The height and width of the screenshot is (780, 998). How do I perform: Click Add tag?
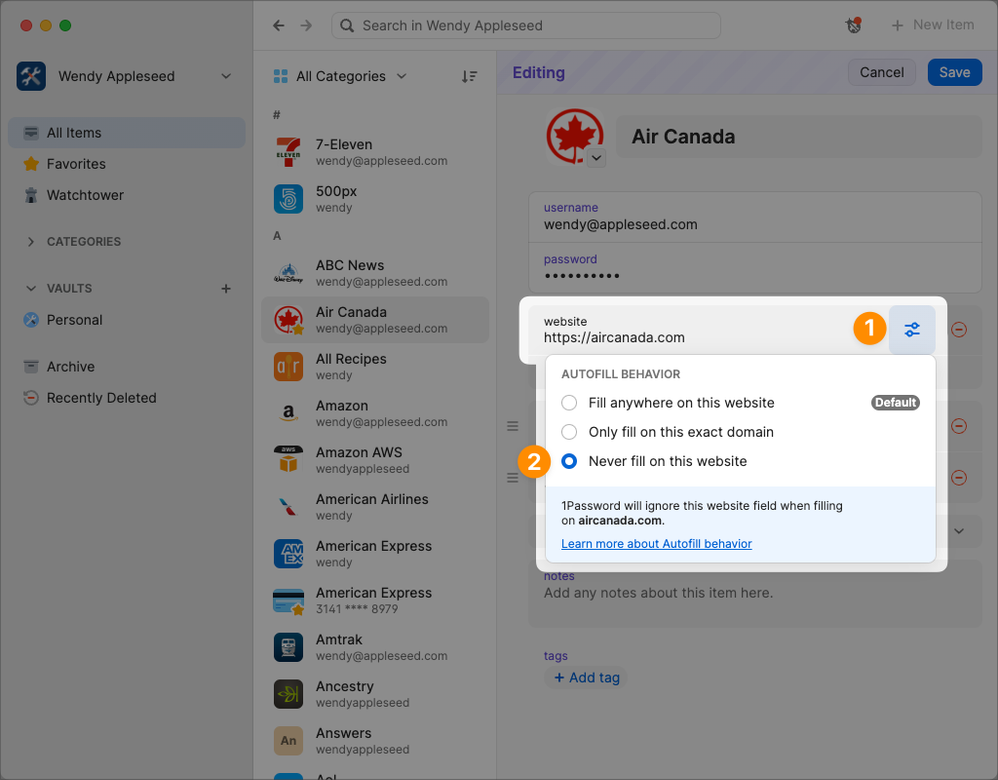[586, 677]
